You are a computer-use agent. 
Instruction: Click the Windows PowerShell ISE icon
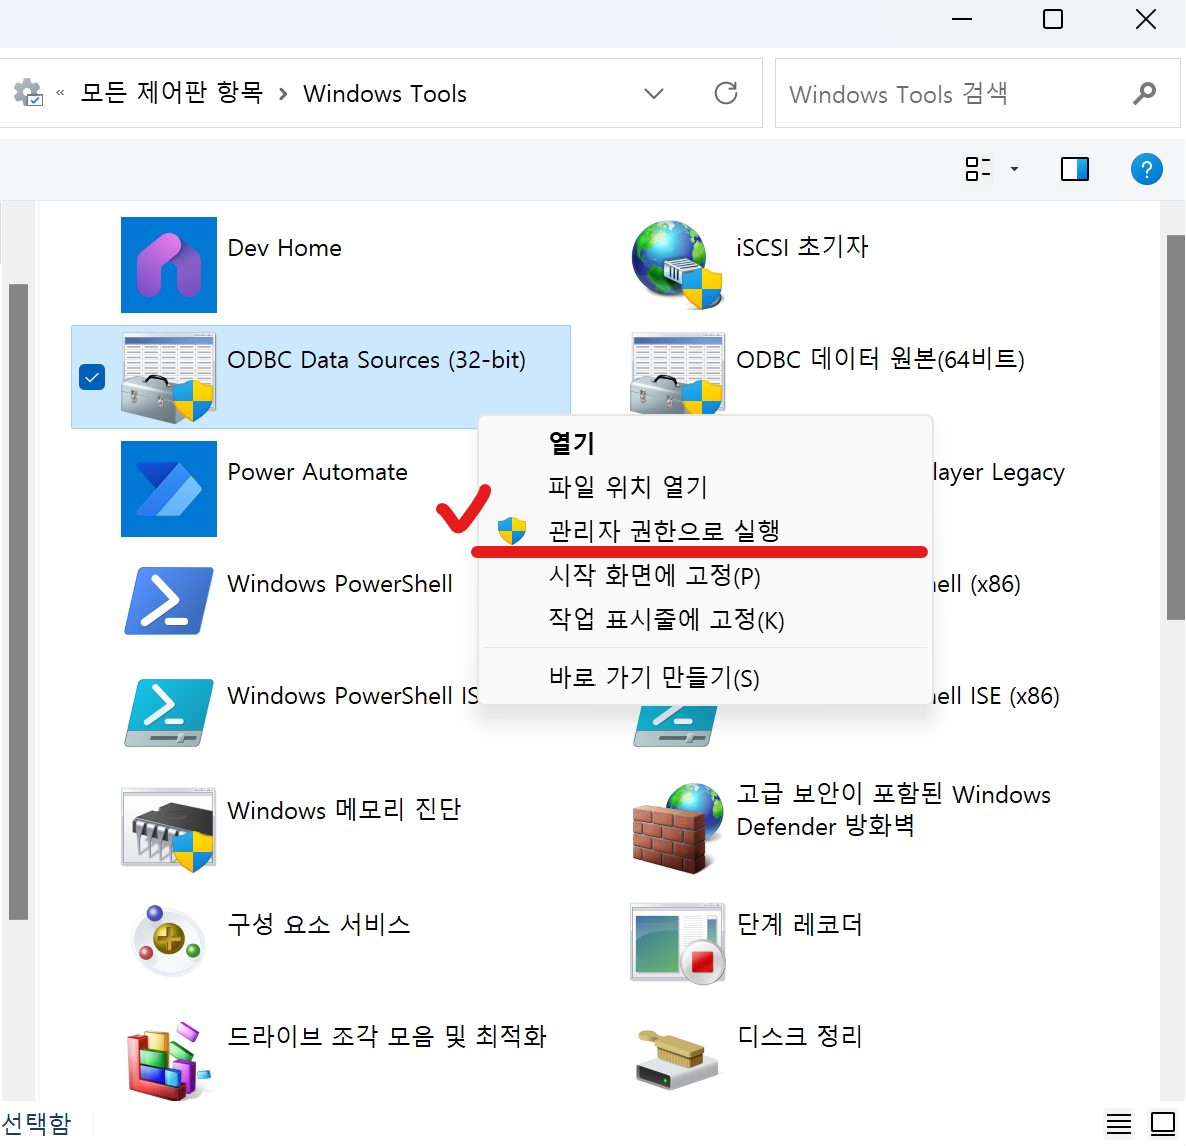169,713
